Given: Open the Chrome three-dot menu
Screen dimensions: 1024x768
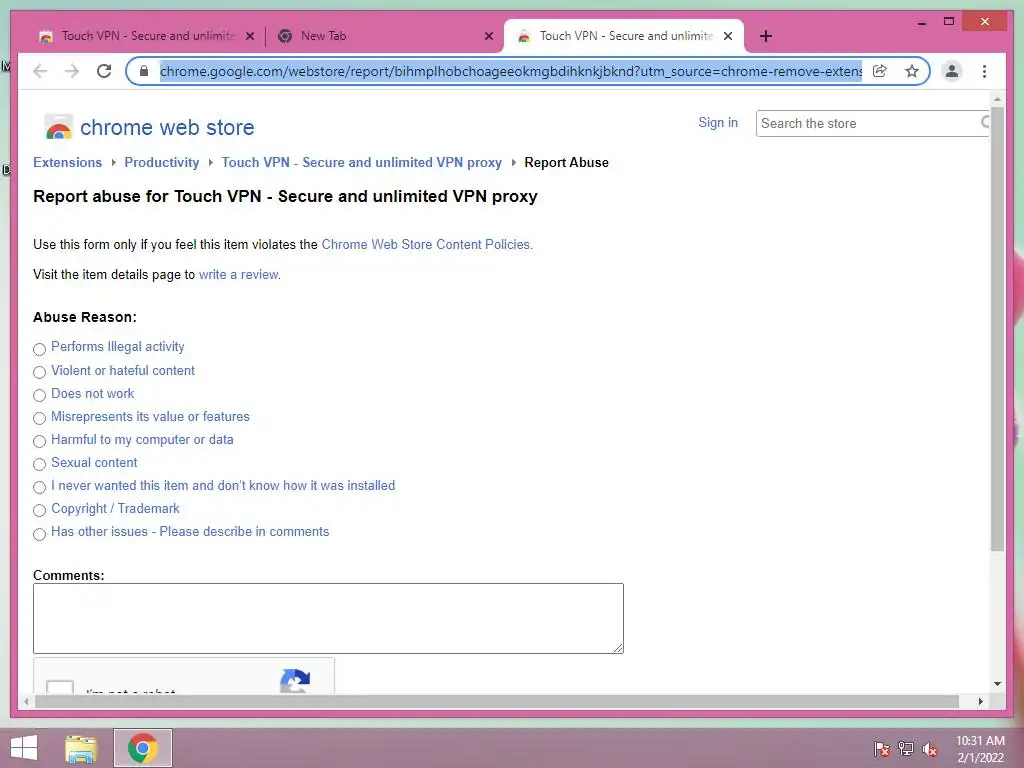Looking at the screenshot, I should (984, 71).
